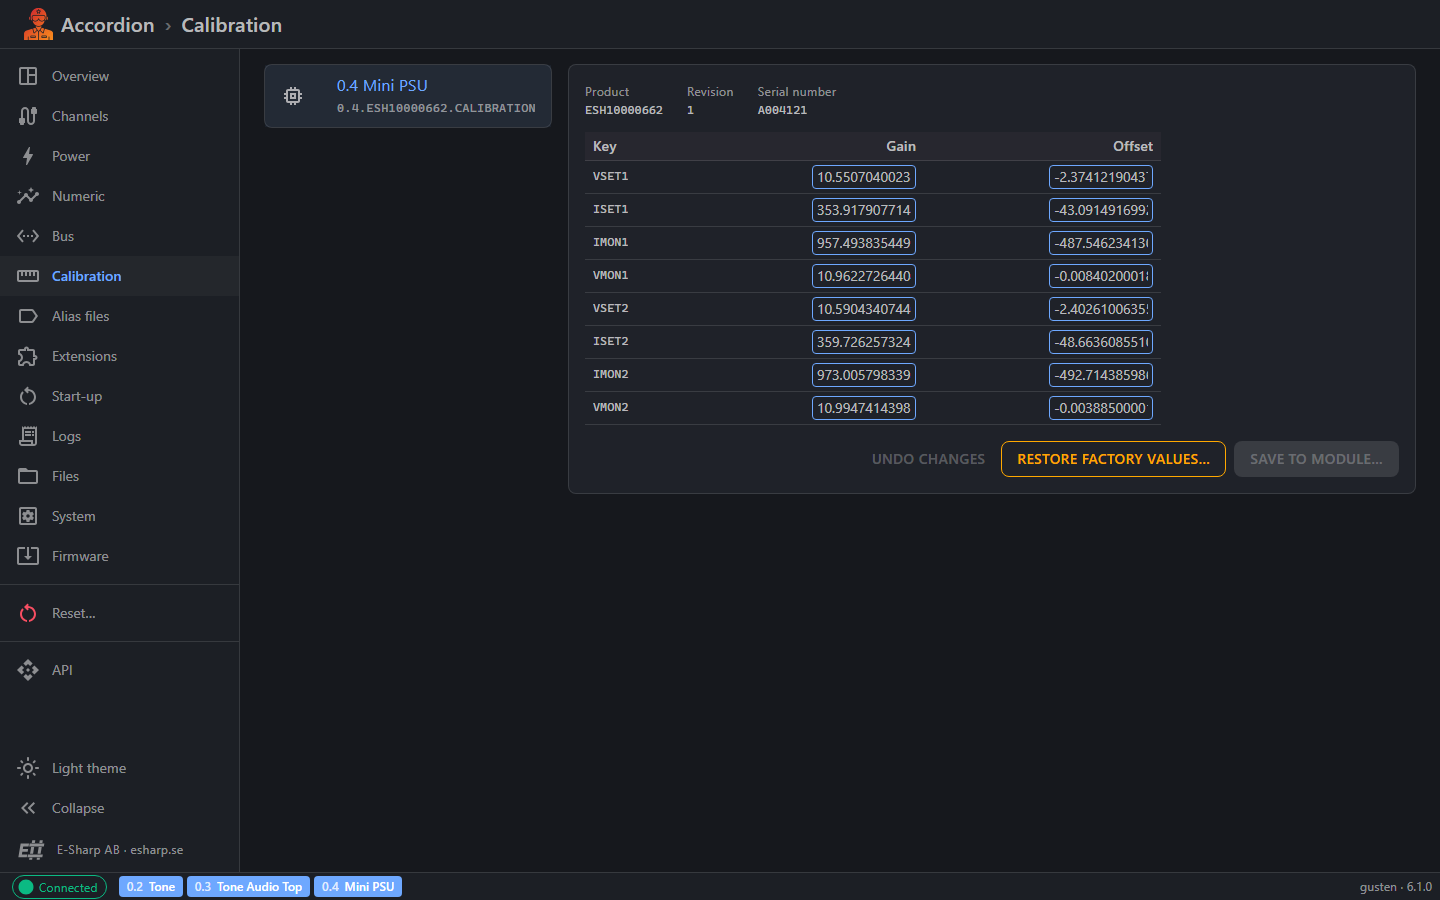
Task: Collapse the sidebar navigation
Action: click(120, 808)
